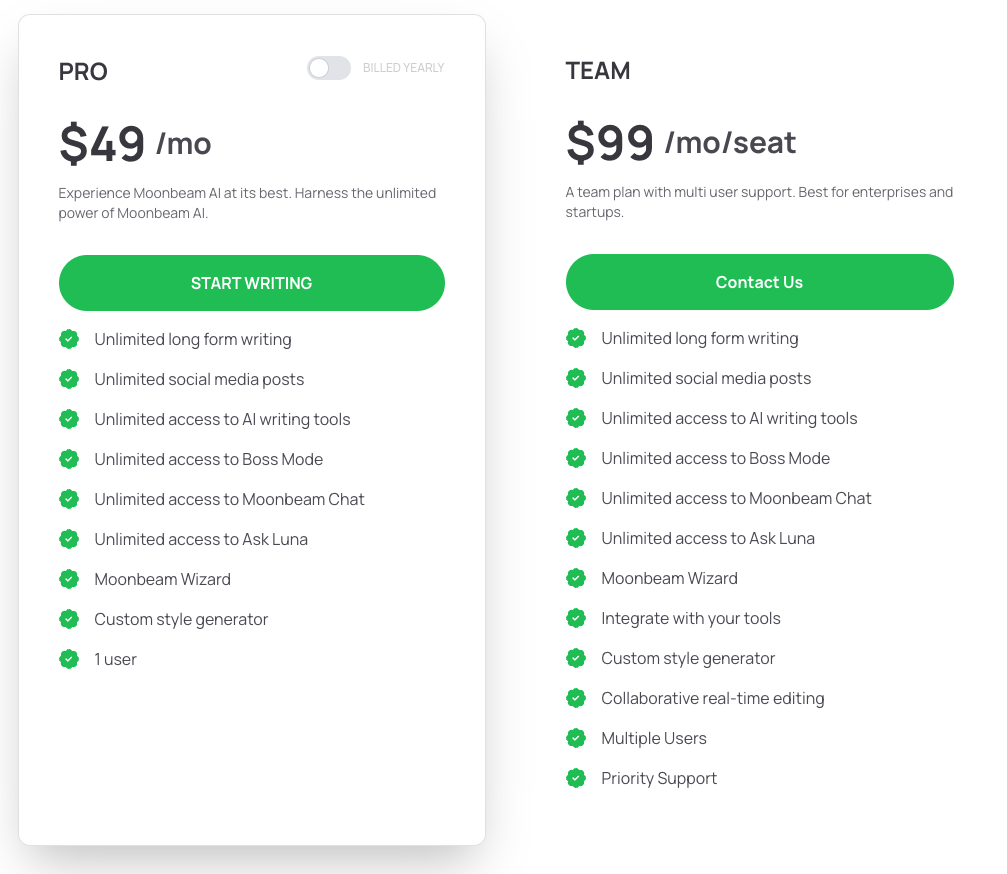Click the PRO plan heading
Image resolution: width=1007 pixels, height=874 pixels.
(x=83, y=72)
